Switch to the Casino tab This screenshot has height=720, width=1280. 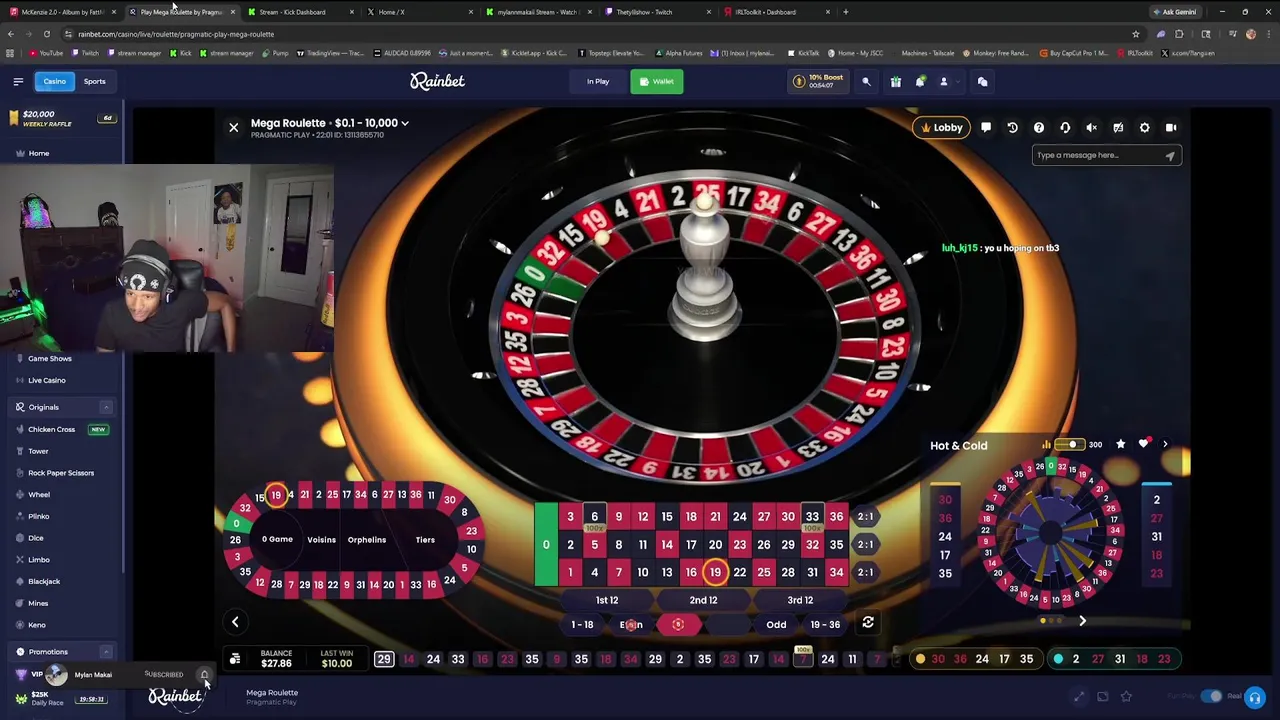coord(54,82)
